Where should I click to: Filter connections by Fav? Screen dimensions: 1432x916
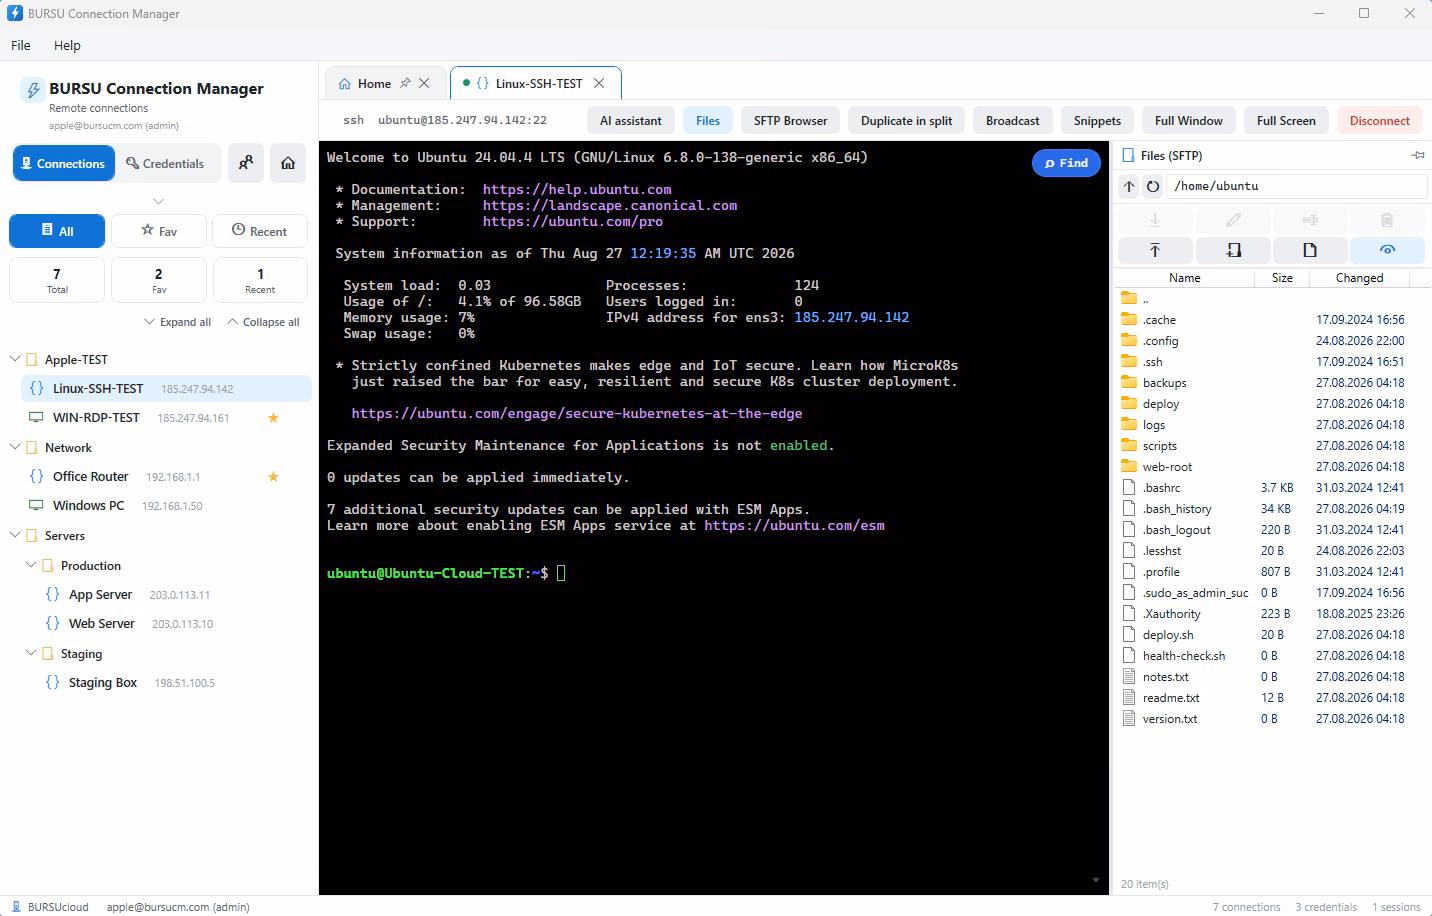click(x=159, y=231)
